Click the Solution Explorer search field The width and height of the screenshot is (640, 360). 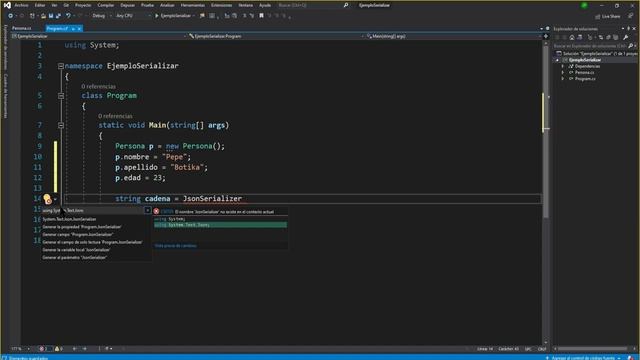coord(590,46)
